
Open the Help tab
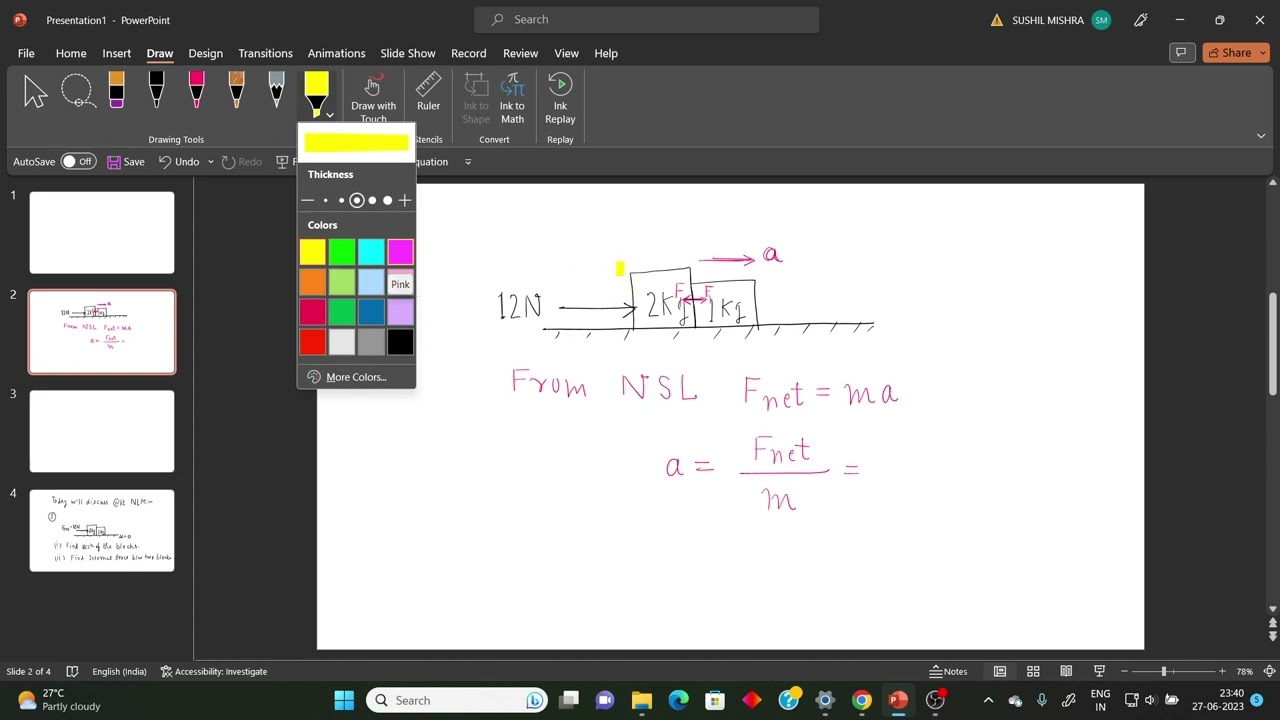[606, 53]
